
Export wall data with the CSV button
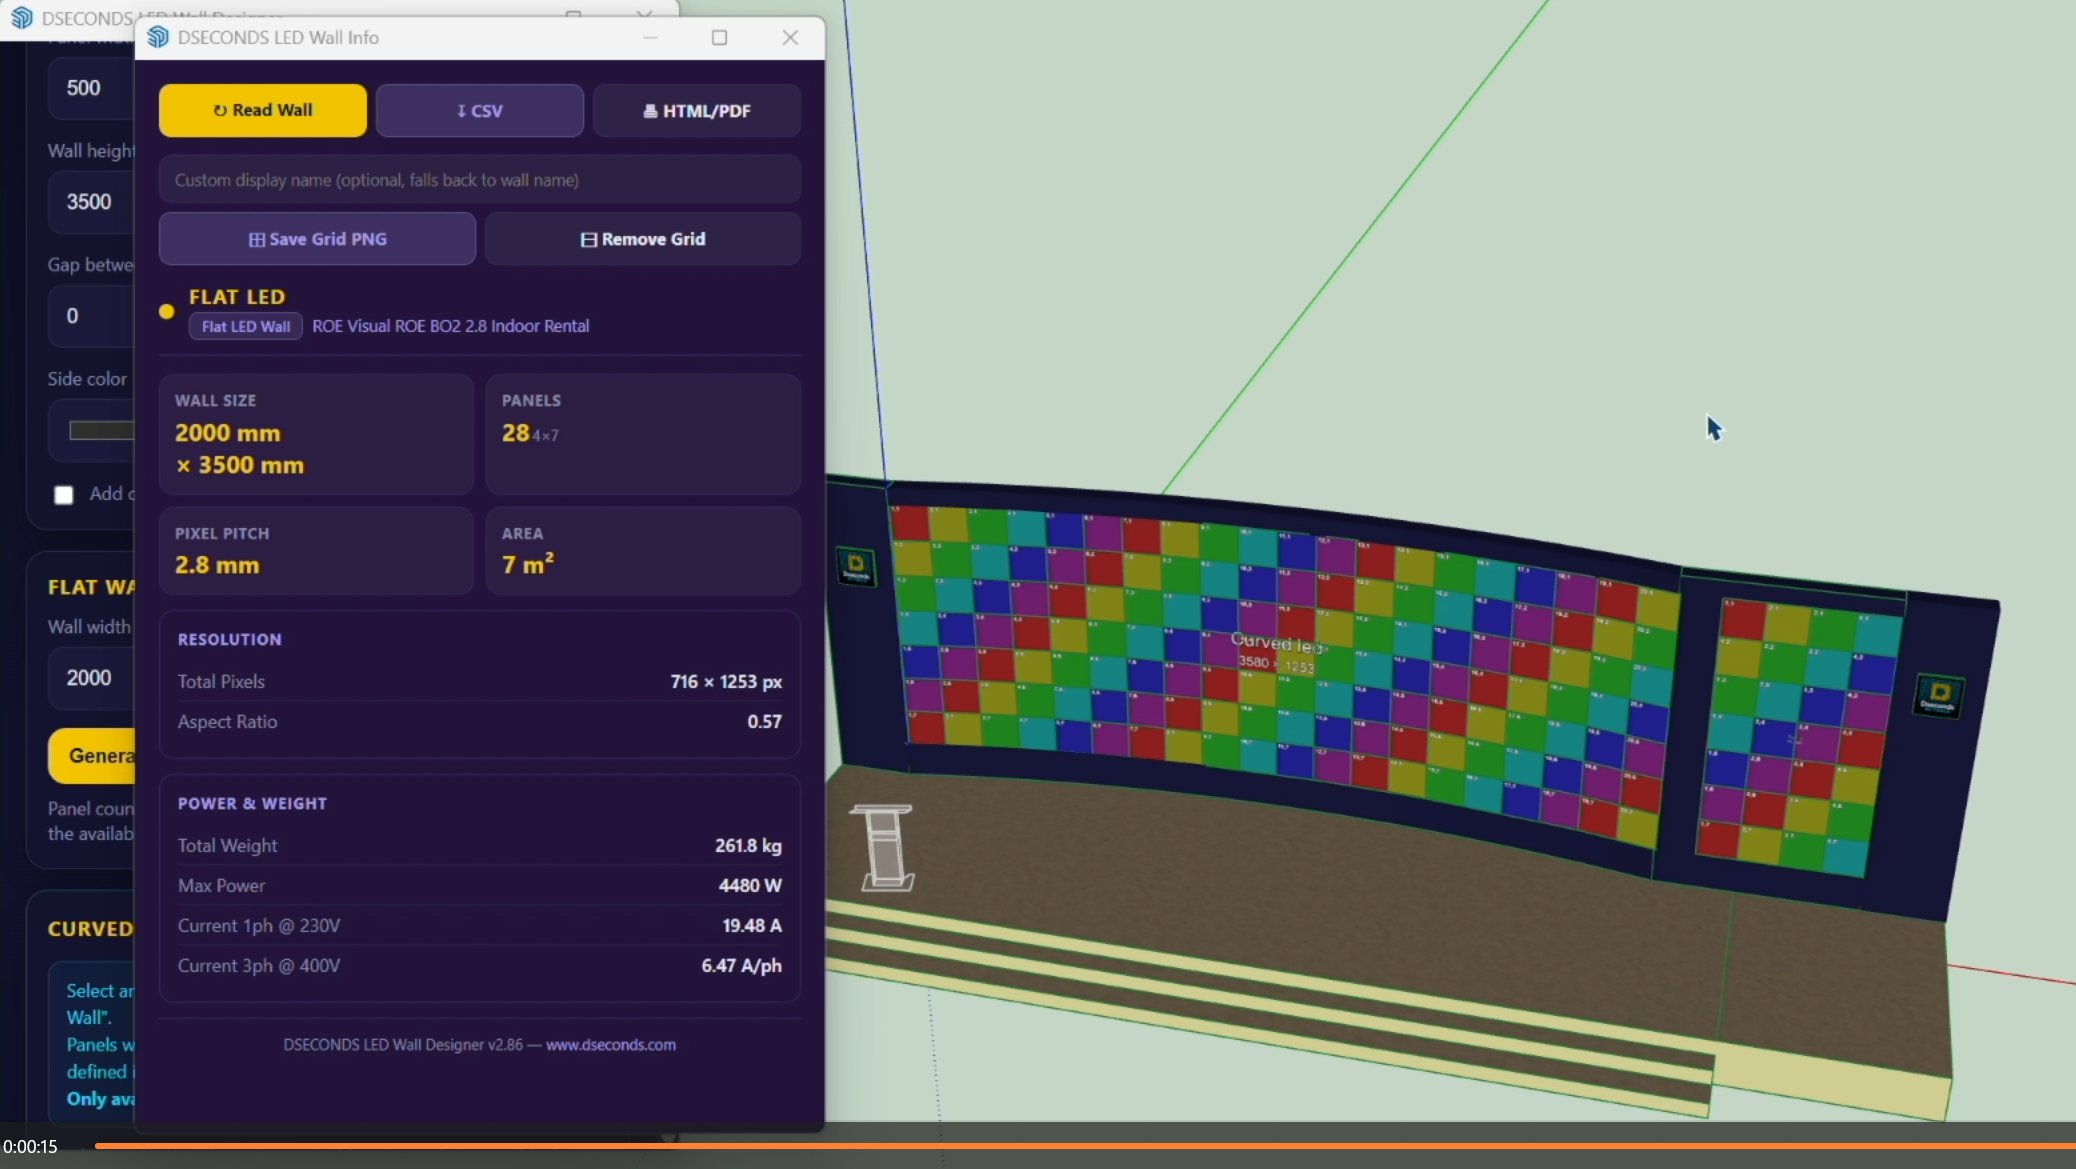tap(480, 110)
